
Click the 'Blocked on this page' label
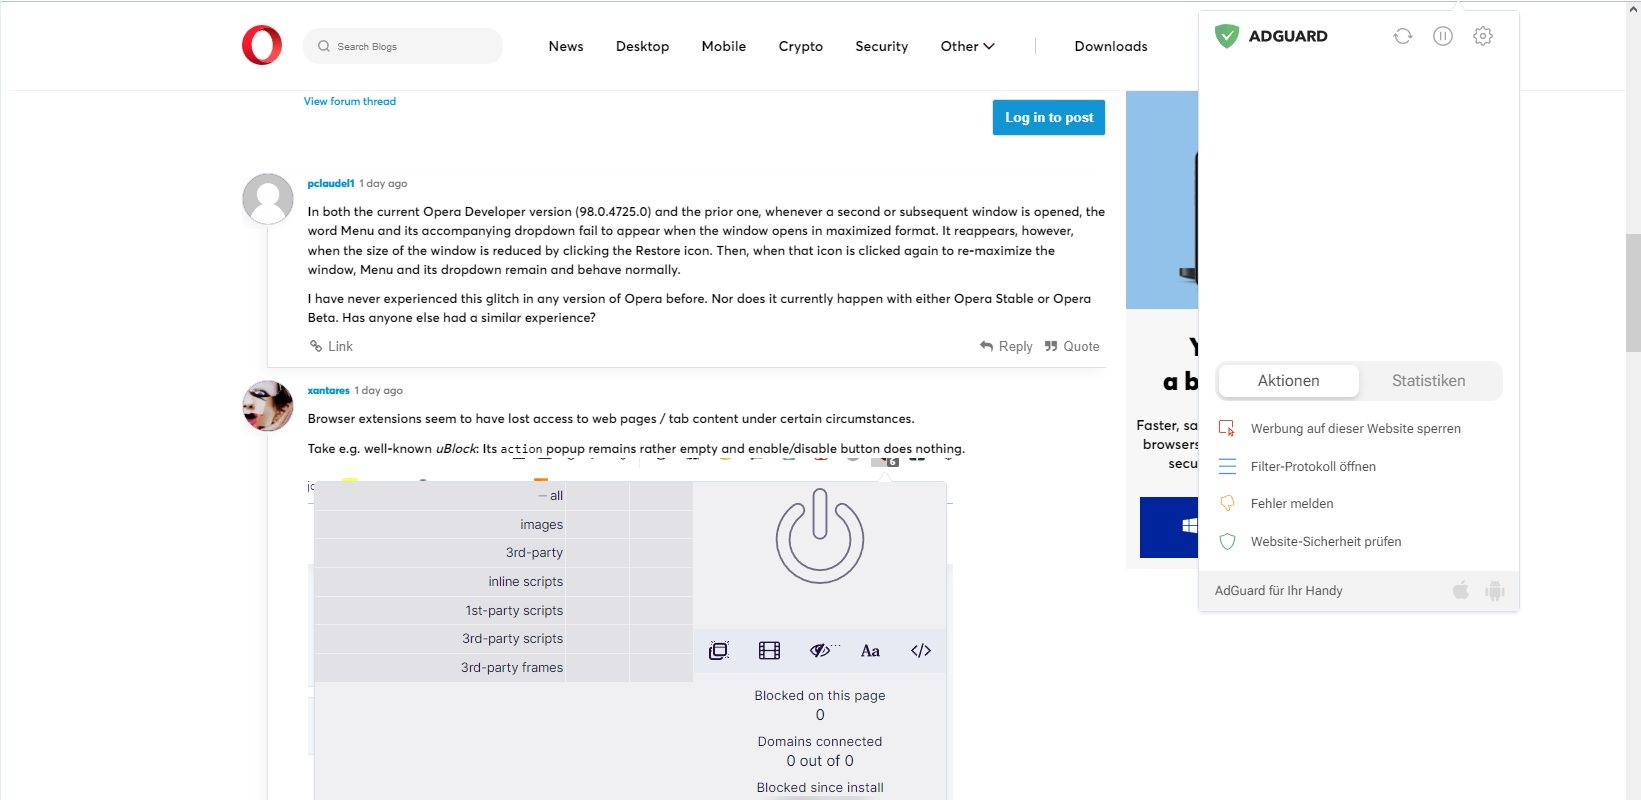pos(820,696)
